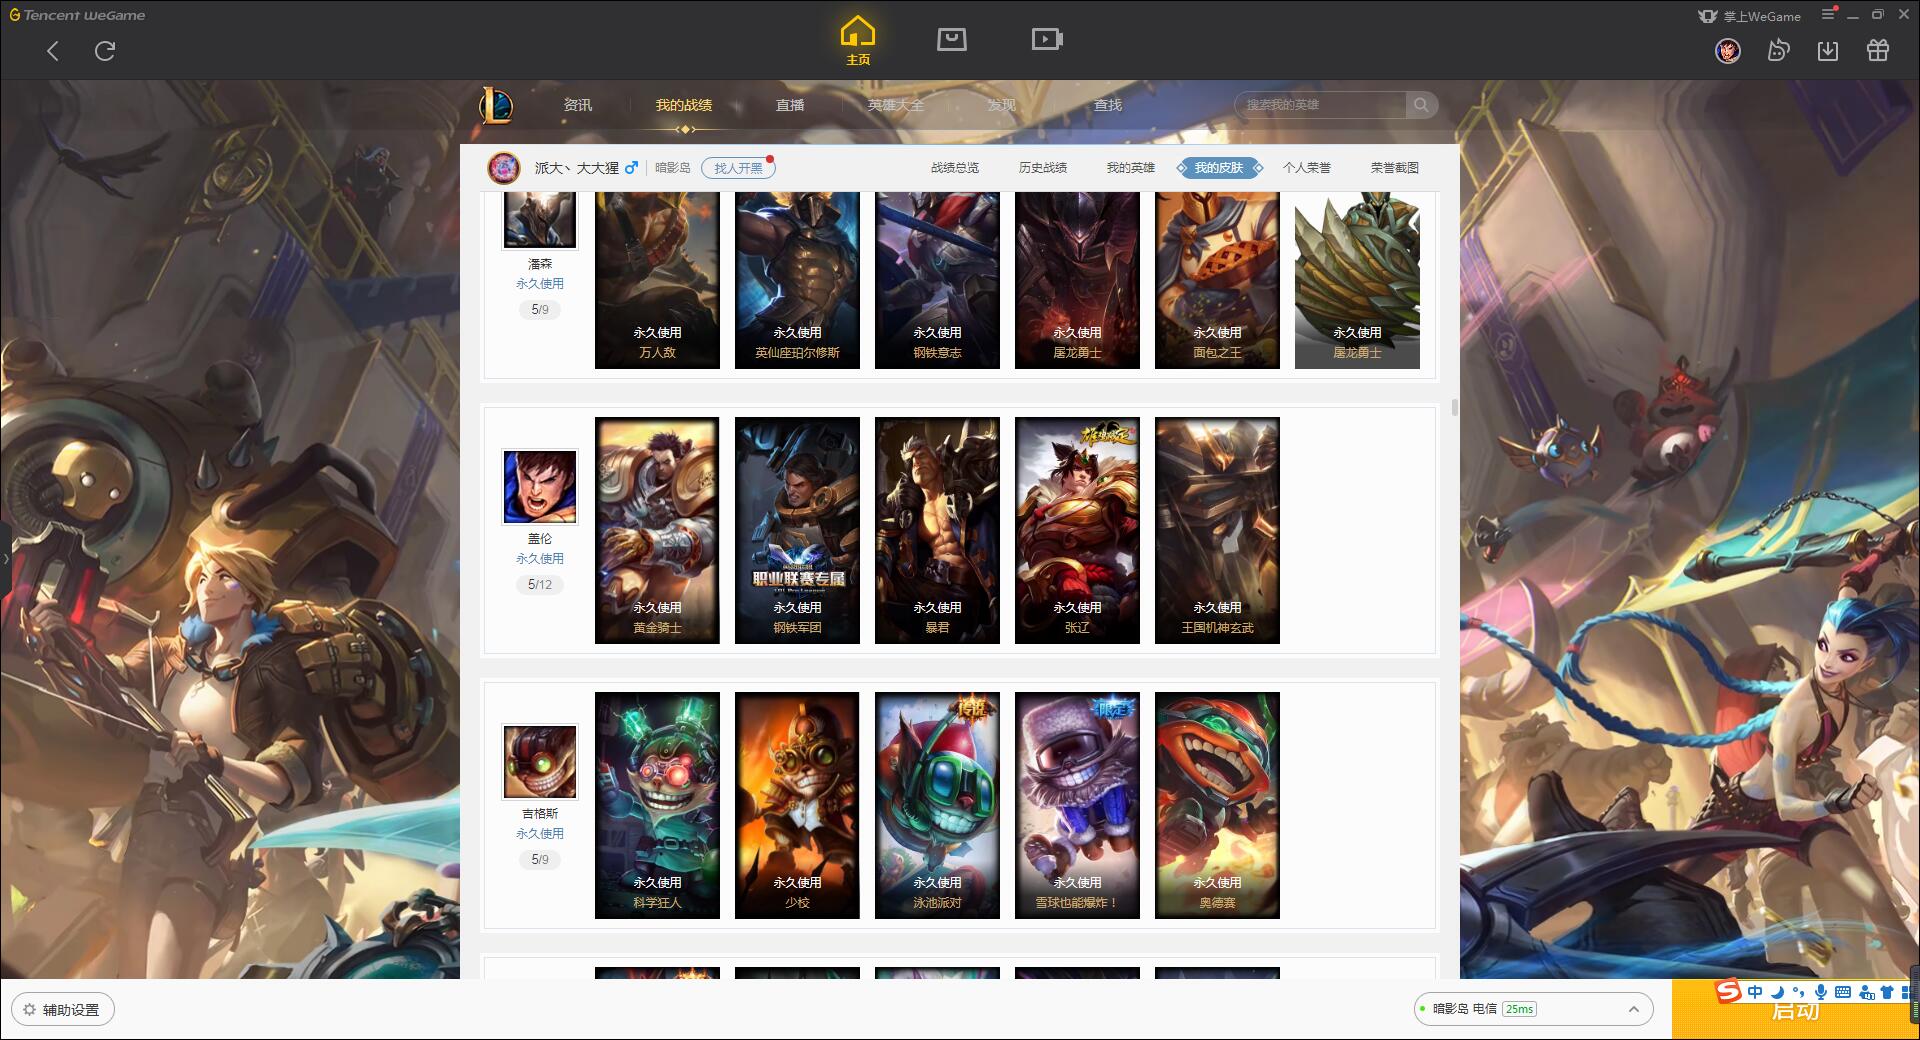
Task: Open the store bag icon in top bar
Action: pos(951,39)
